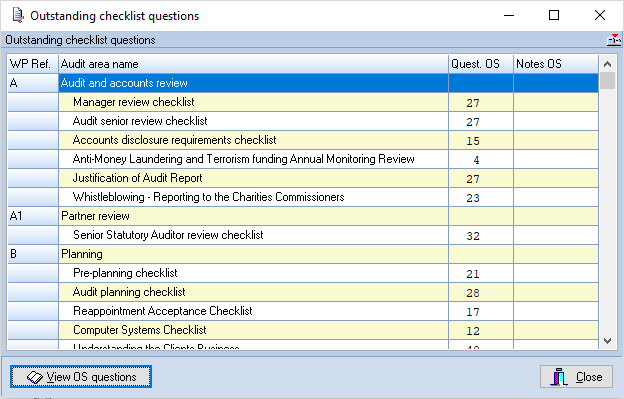The image size is (624, 399).
Task: Sort by the WP Ref. column header
Action: pos(33,64)
